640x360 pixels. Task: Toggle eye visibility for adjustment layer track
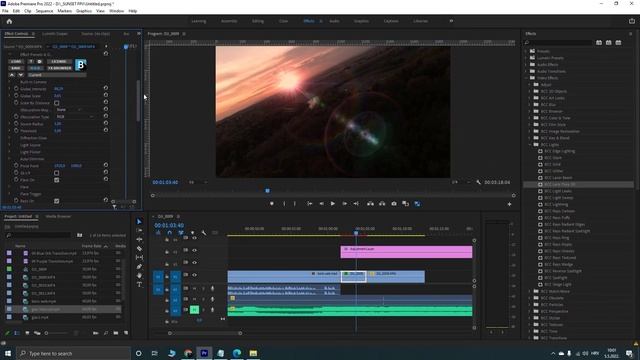(194, 250)
